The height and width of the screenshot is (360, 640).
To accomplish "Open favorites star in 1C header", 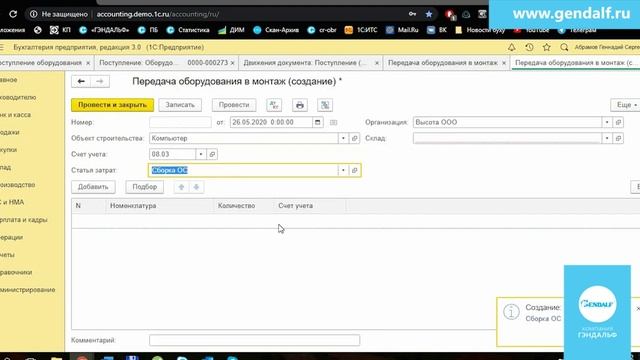I will point(547,47).
